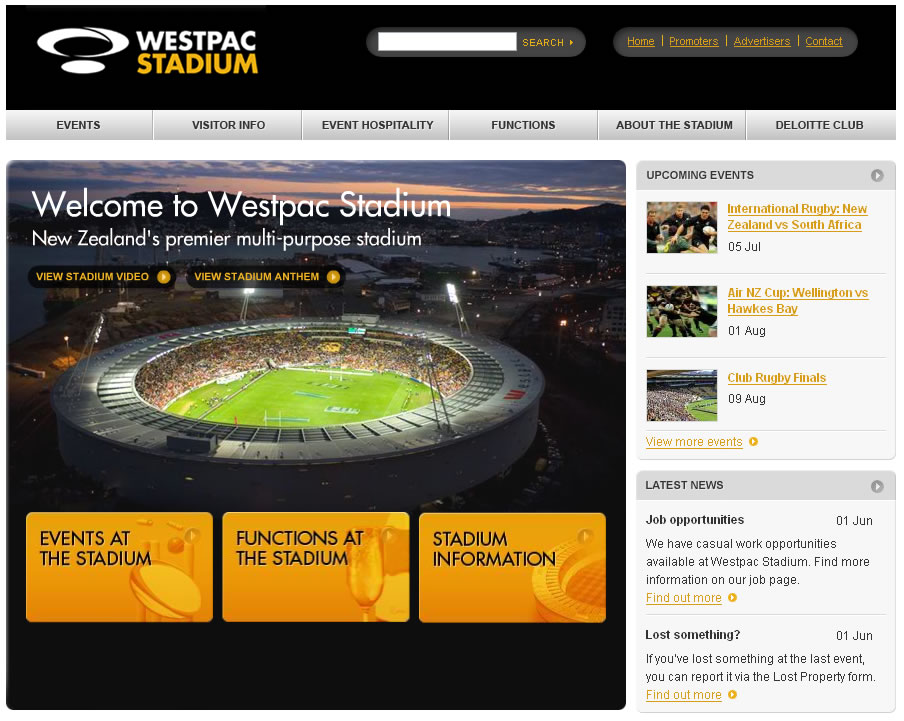Viewport: 904px width, 721px height.
Task: Click the arrow icon after Job opportunities Find out more
Action: (x=732, y=598)
